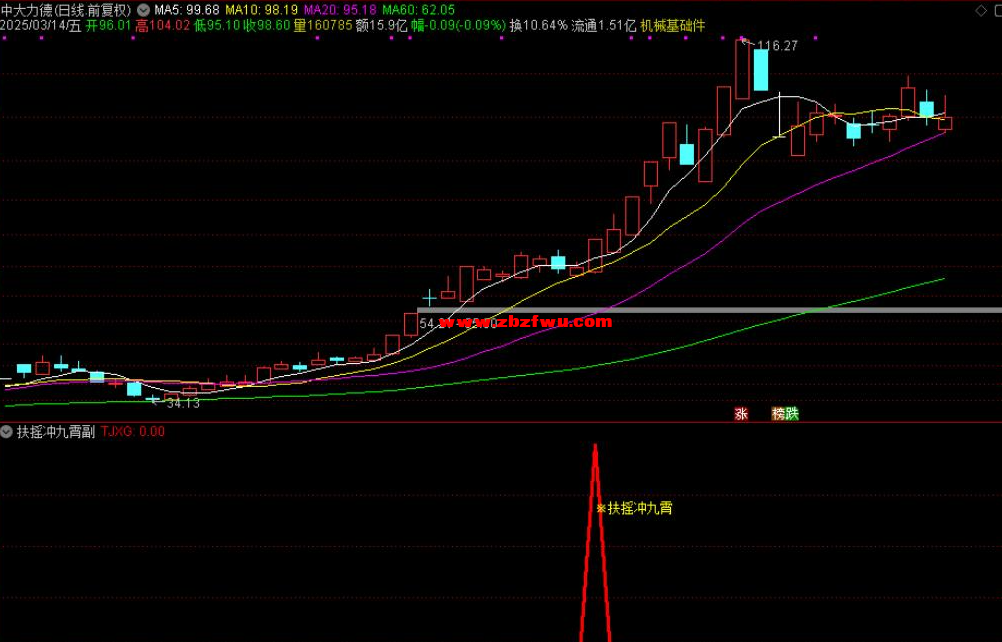Click the 扶摇冲九霄副 indicator name
This screenshot has height=642, width=1002.
[55, 432]
